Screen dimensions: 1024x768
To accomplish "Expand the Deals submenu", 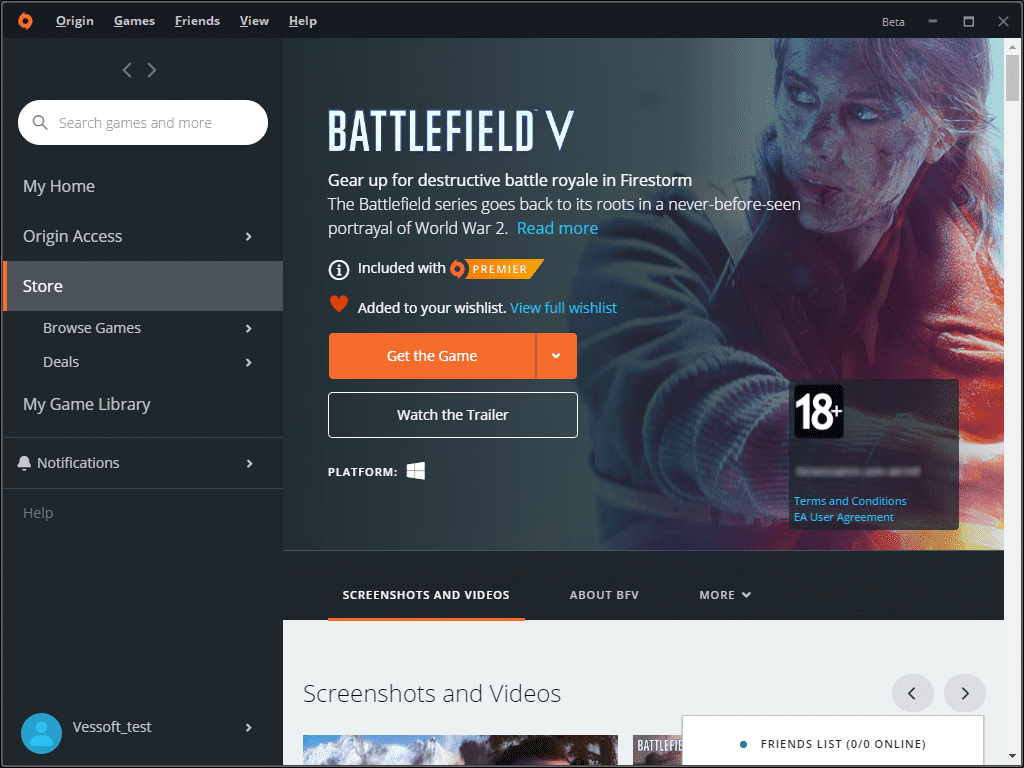I will click(x=248, y=362).
